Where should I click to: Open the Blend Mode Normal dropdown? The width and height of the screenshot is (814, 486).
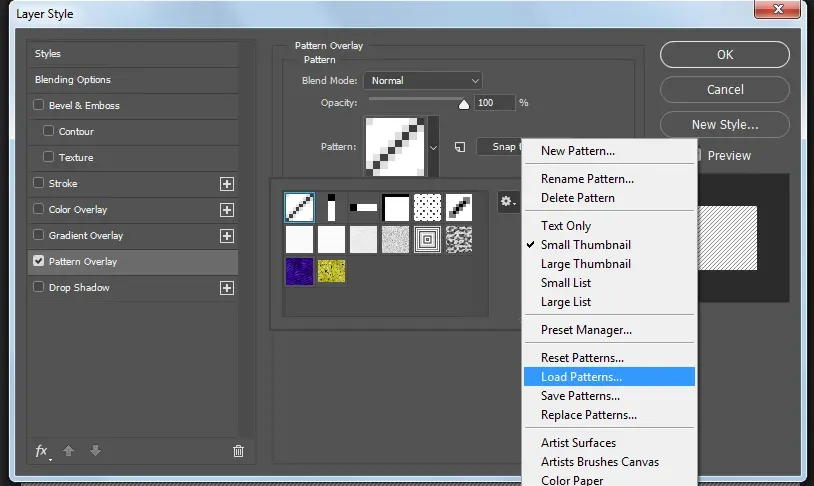(423, 80)
